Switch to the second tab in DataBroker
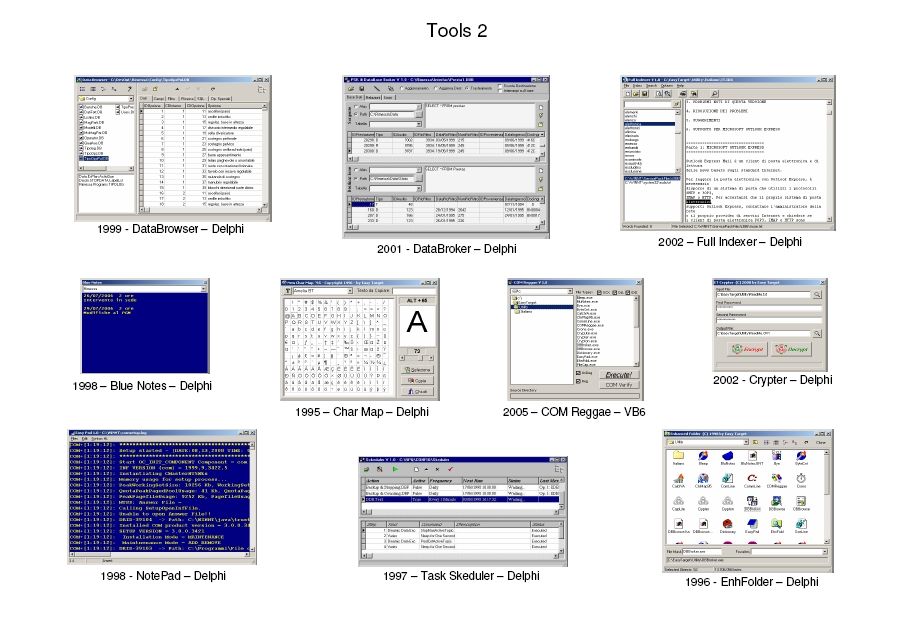The width and height of the screenshot is (900, 636). coord(373,98)
